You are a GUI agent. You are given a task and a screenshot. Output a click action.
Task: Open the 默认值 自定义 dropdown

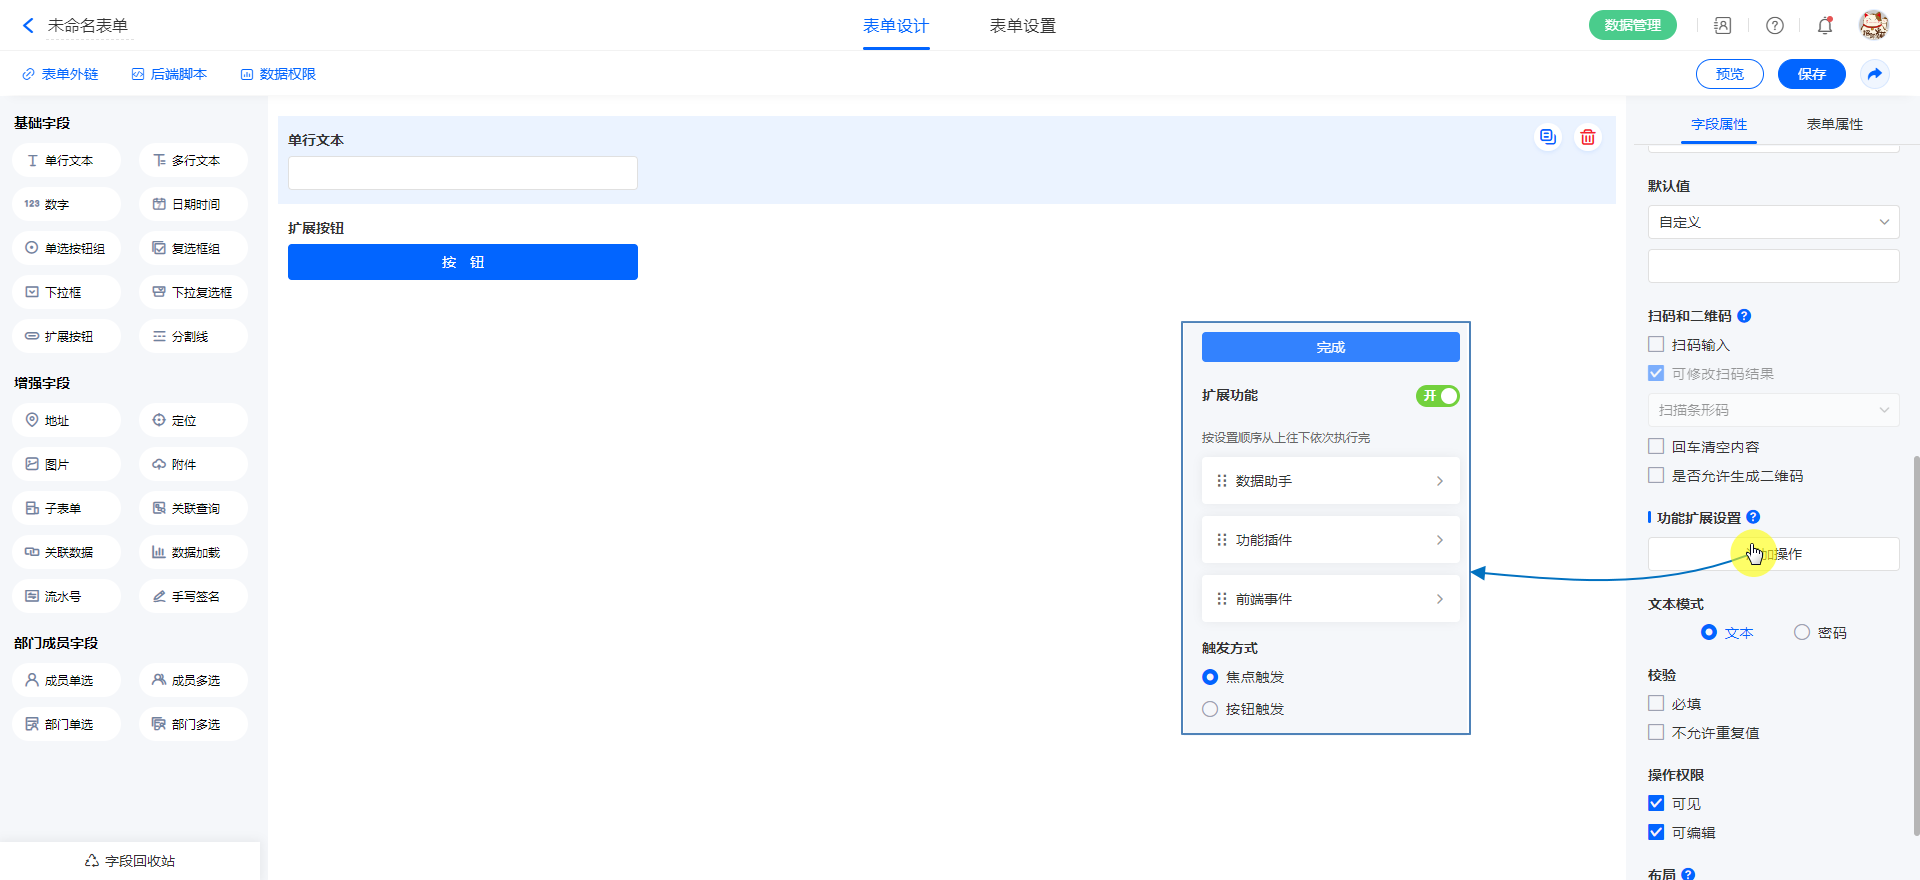click(x=1773, y=222)
